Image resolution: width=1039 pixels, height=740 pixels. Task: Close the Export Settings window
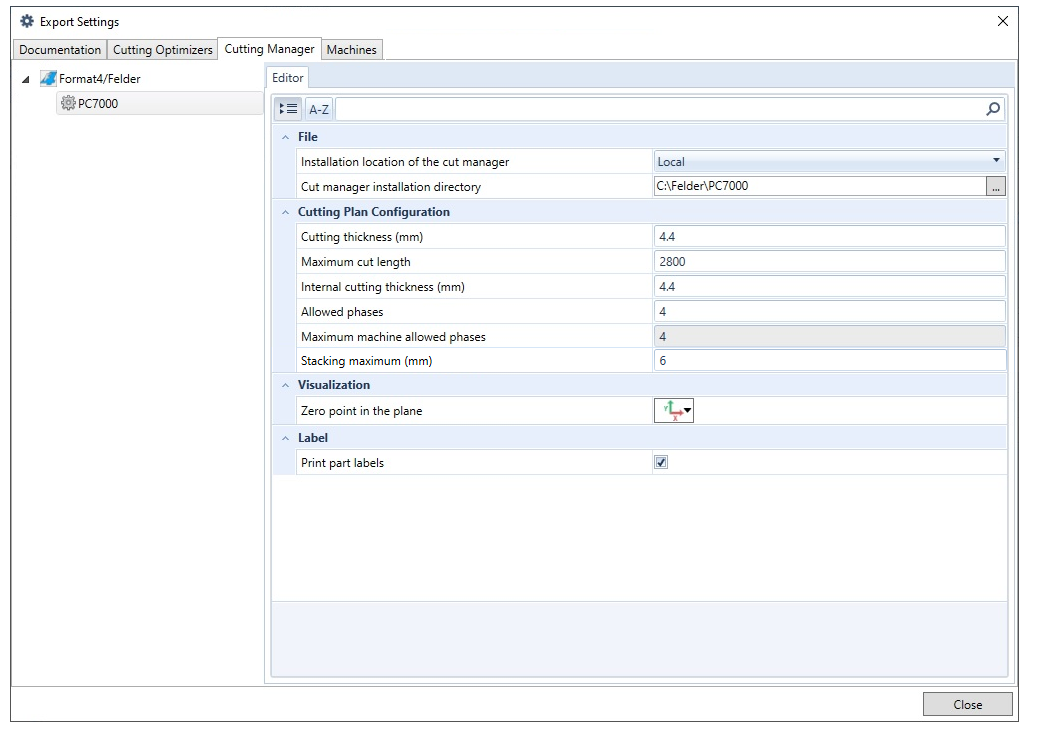point(1003,21)
